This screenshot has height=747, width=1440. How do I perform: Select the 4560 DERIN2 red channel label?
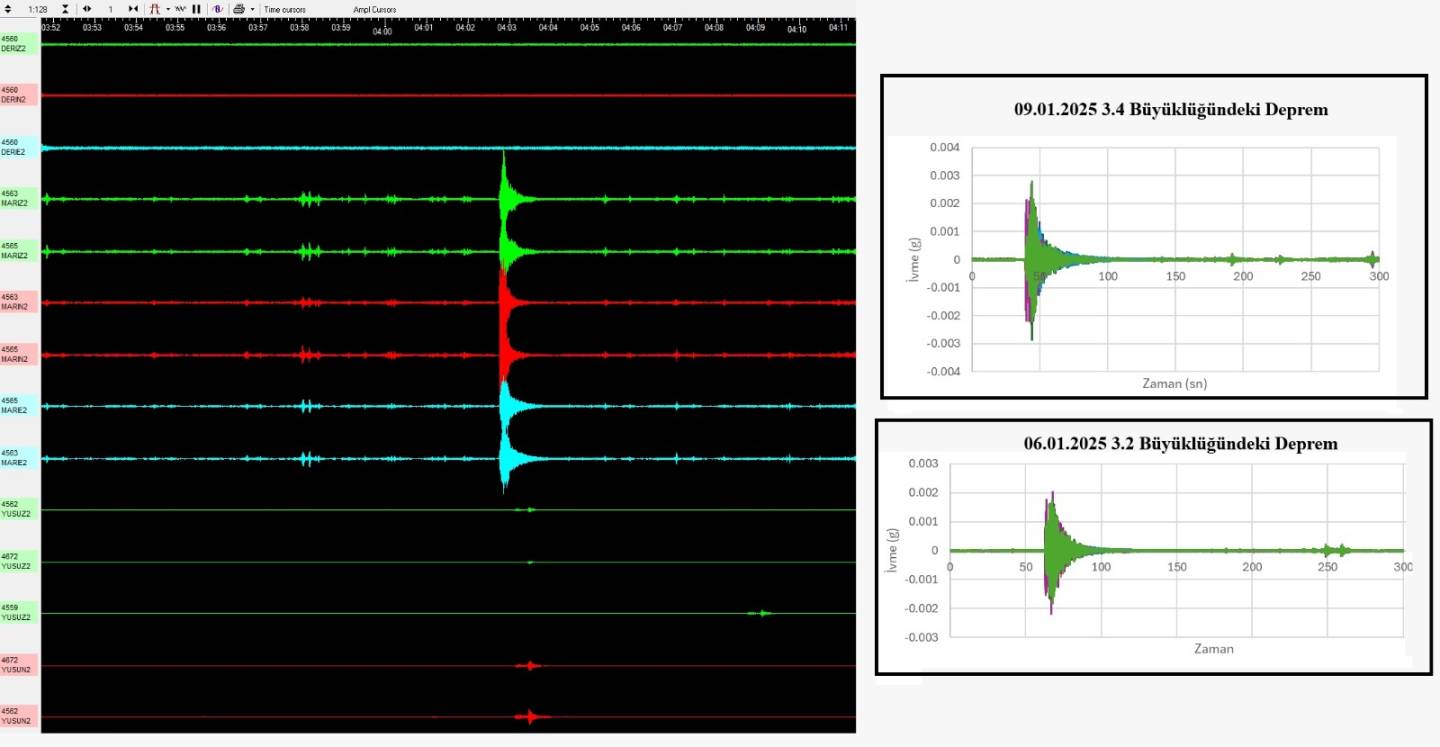tap(19, 95)
